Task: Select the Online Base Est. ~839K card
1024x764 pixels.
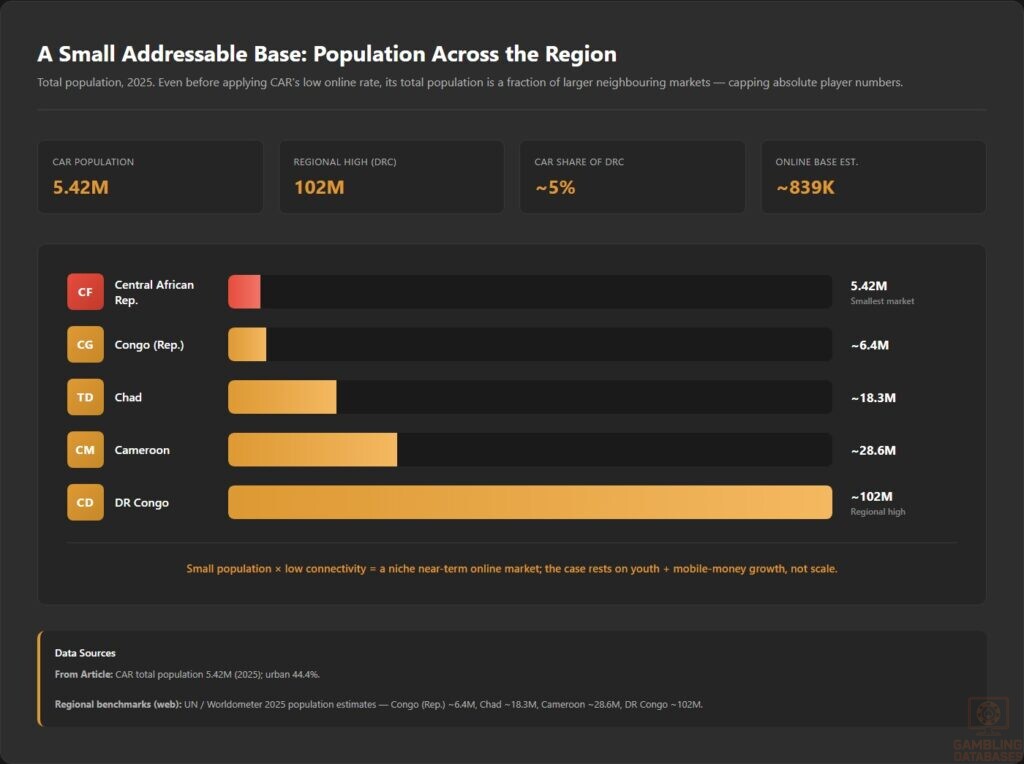Action: coord(874,177)
